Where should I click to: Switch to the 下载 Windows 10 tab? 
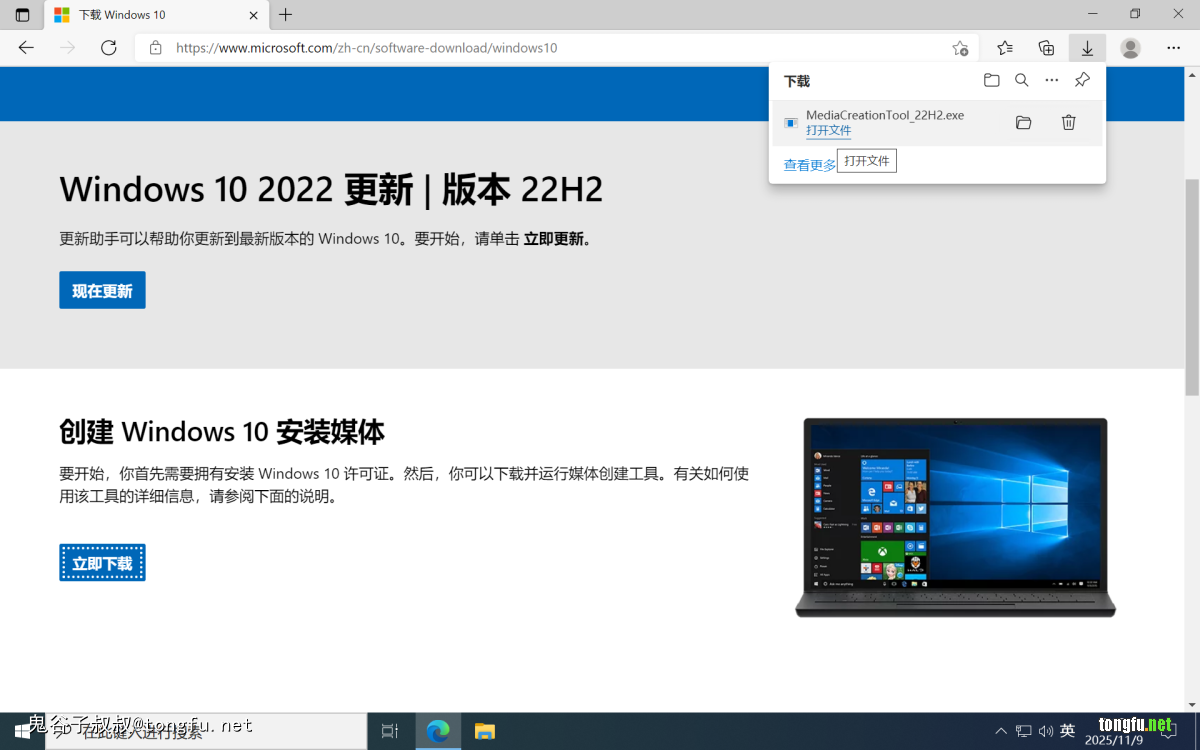tap(150, 15)
